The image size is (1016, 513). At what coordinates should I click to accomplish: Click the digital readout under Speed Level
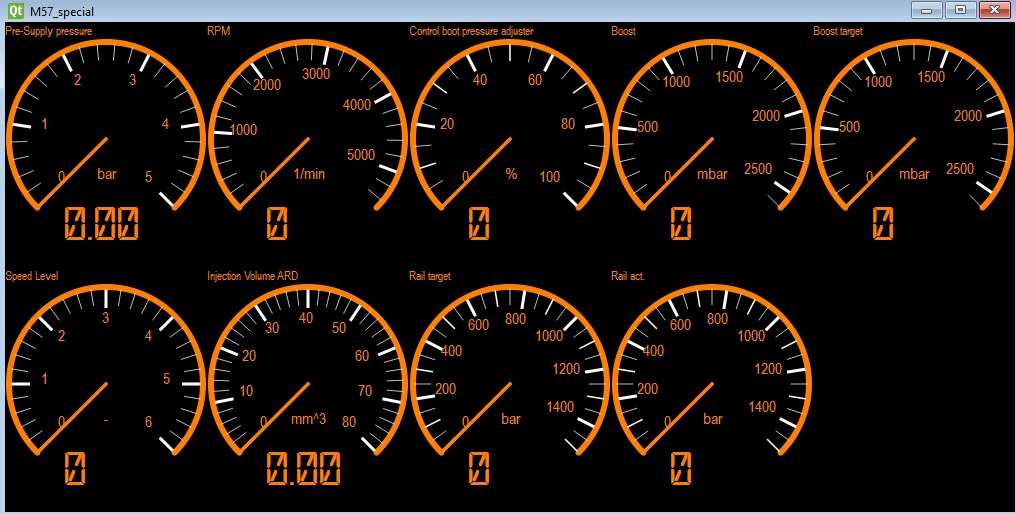[75, 468]
